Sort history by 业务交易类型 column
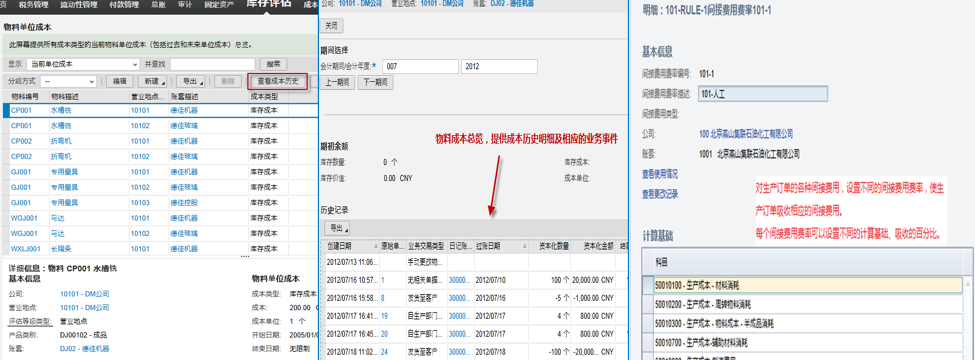 tap(427, 246)
